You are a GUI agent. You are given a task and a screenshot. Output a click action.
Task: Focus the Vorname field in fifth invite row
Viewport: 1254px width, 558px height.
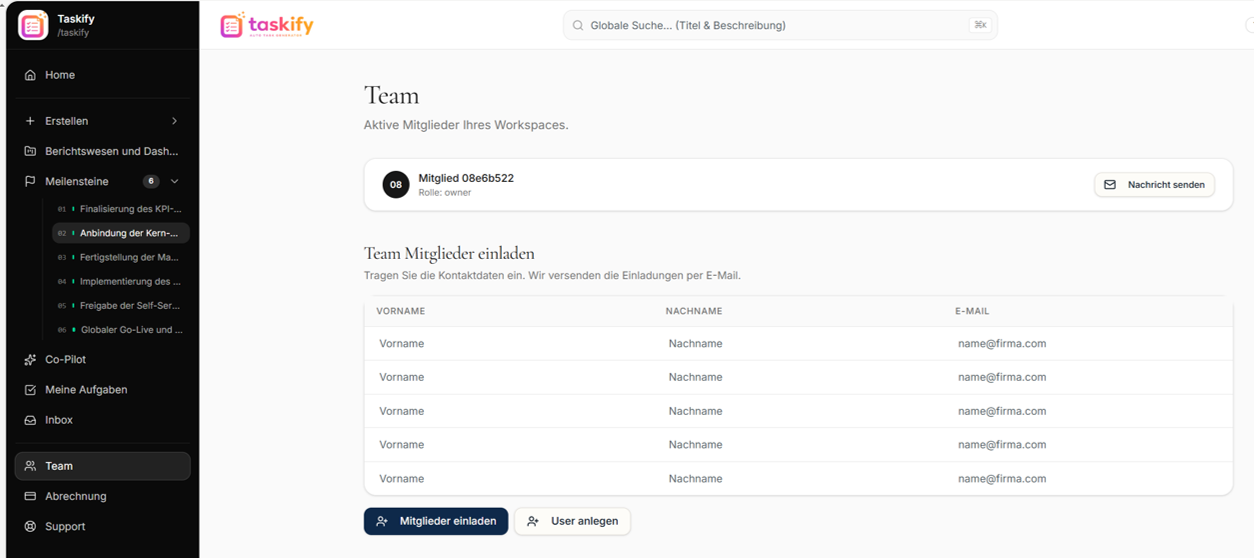tap(510, 479)
